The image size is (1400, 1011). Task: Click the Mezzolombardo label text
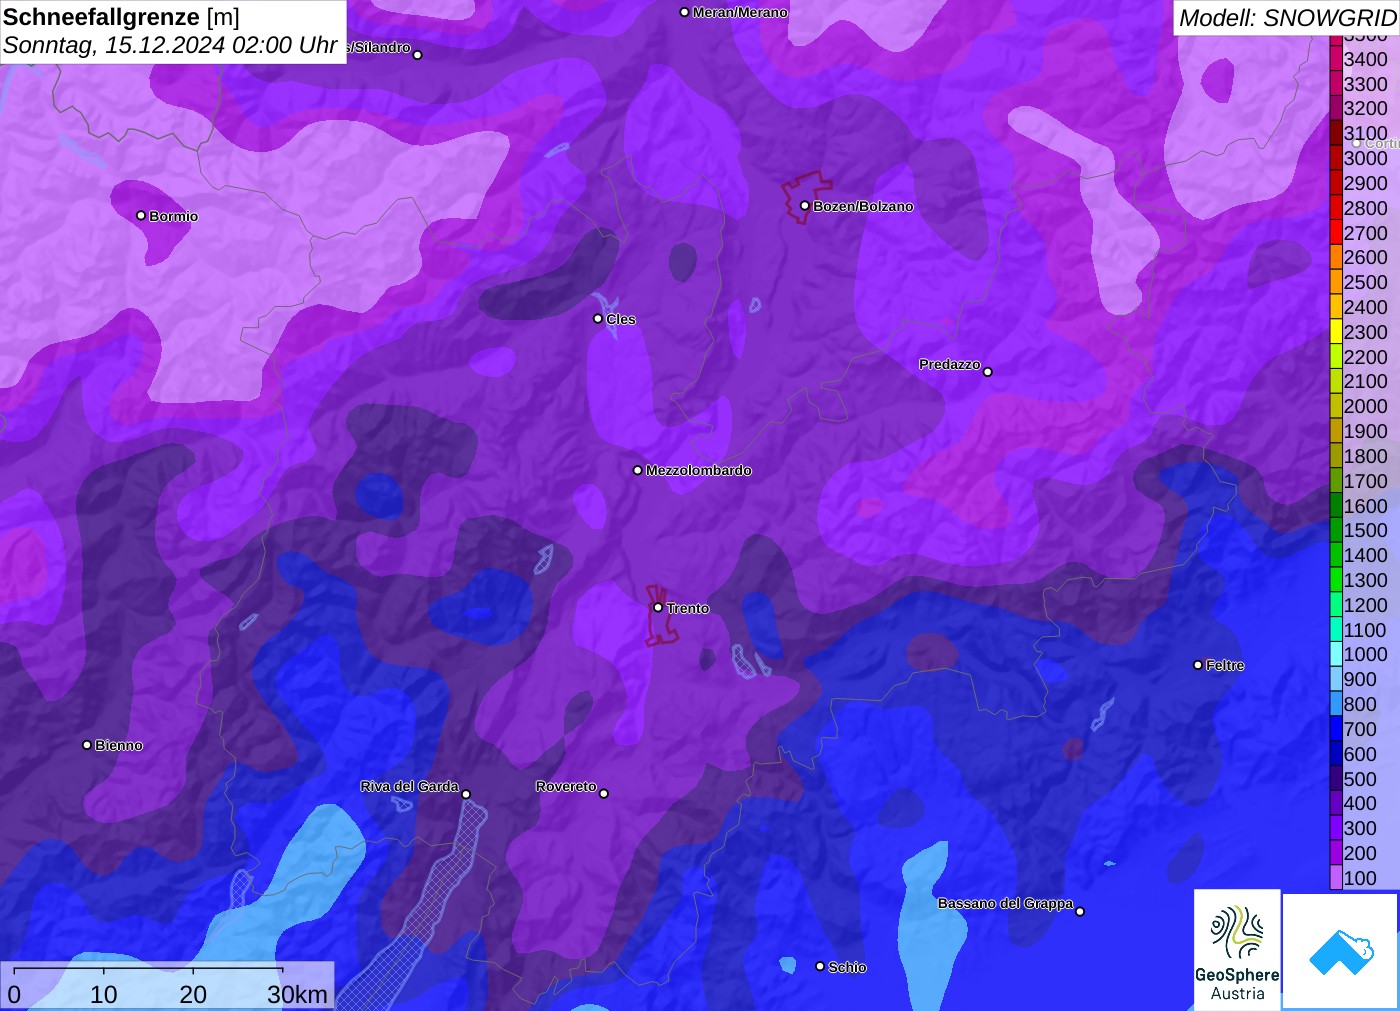point(699,470)
